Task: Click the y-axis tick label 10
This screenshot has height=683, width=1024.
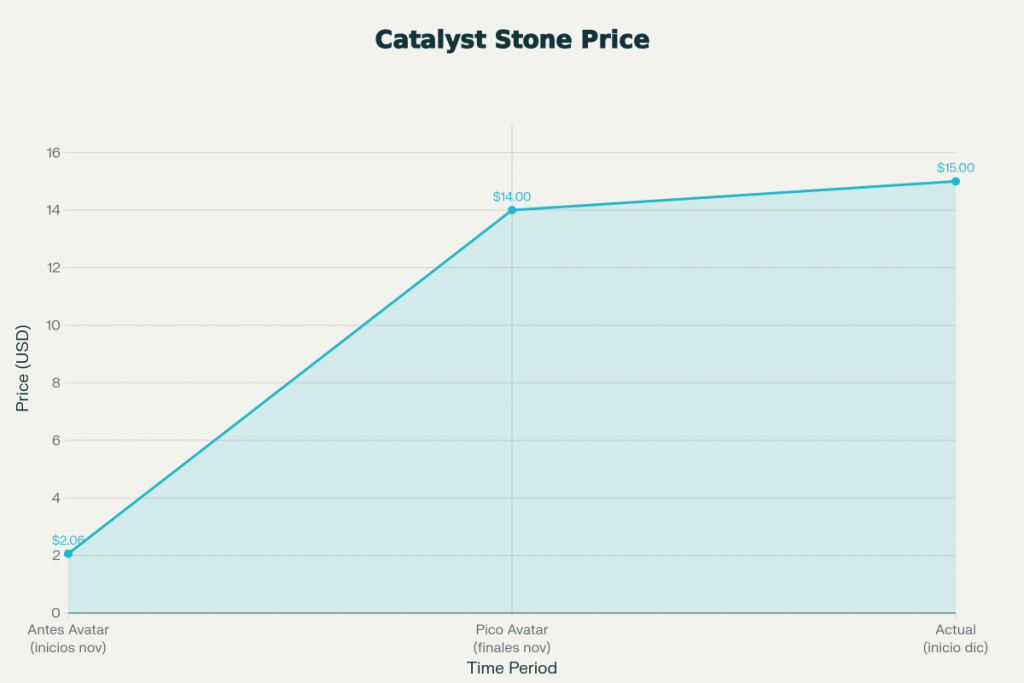Action: tap(52, 325)
